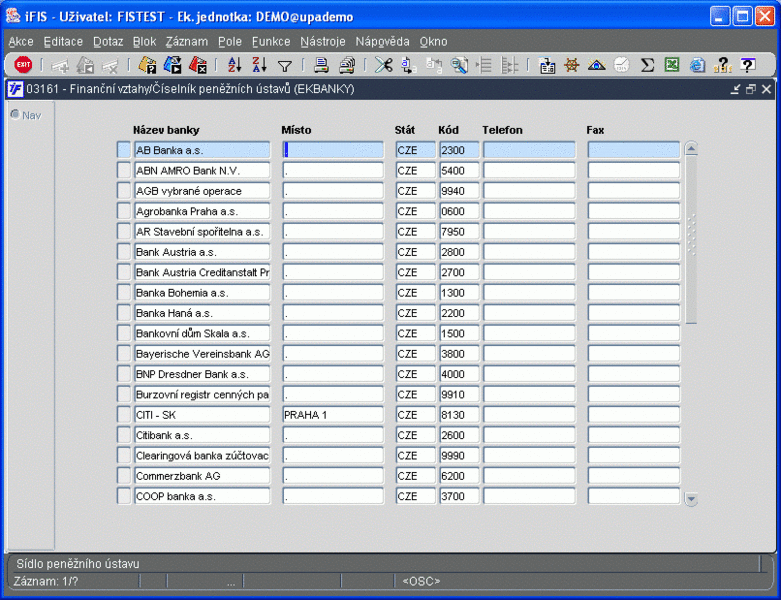Click the name BNP Dresdner Bank a.s.
781x600 pixels.
coord(202,374)
